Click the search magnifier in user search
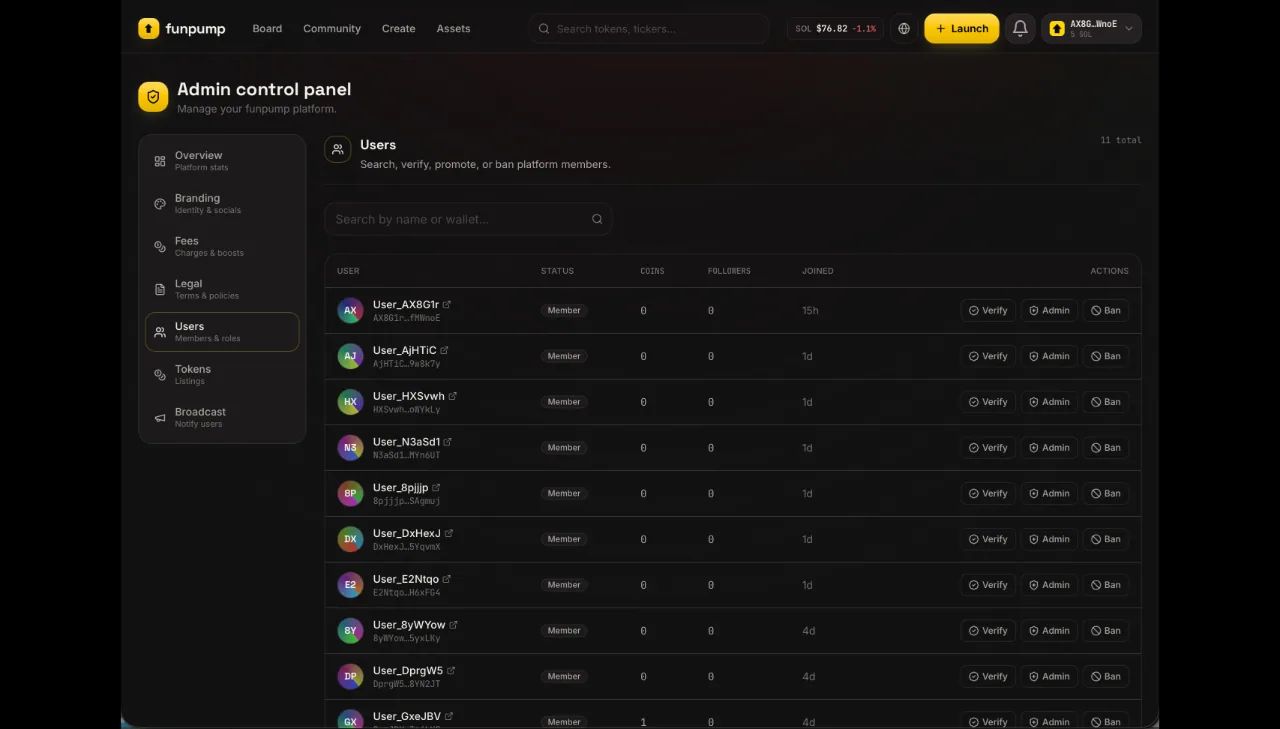 597,219
